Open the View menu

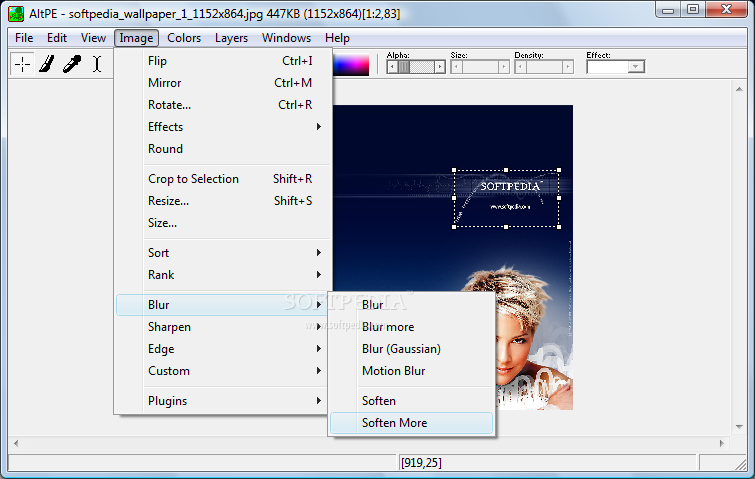click(x=93, y=38)
